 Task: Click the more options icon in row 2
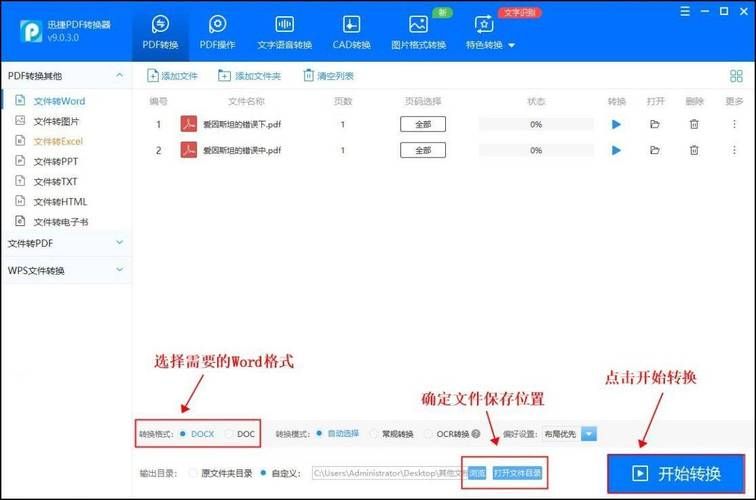tap(736, 150)
